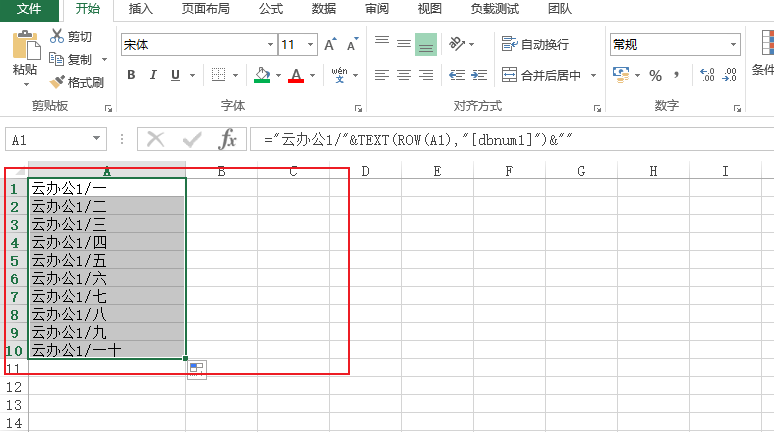Click the text orientation icon

[457, 44]
